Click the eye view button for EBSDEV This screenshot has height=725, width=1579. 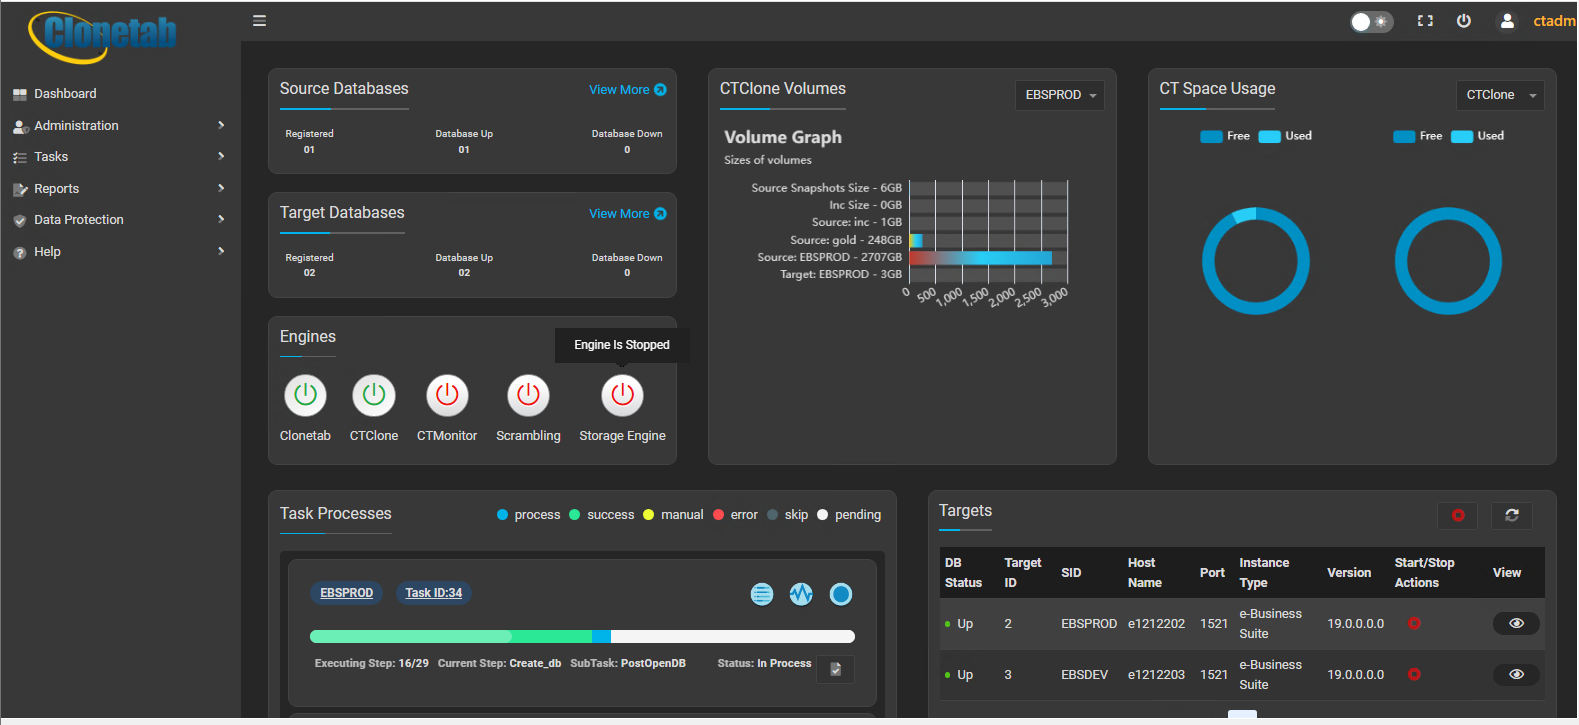point(1516,674)
